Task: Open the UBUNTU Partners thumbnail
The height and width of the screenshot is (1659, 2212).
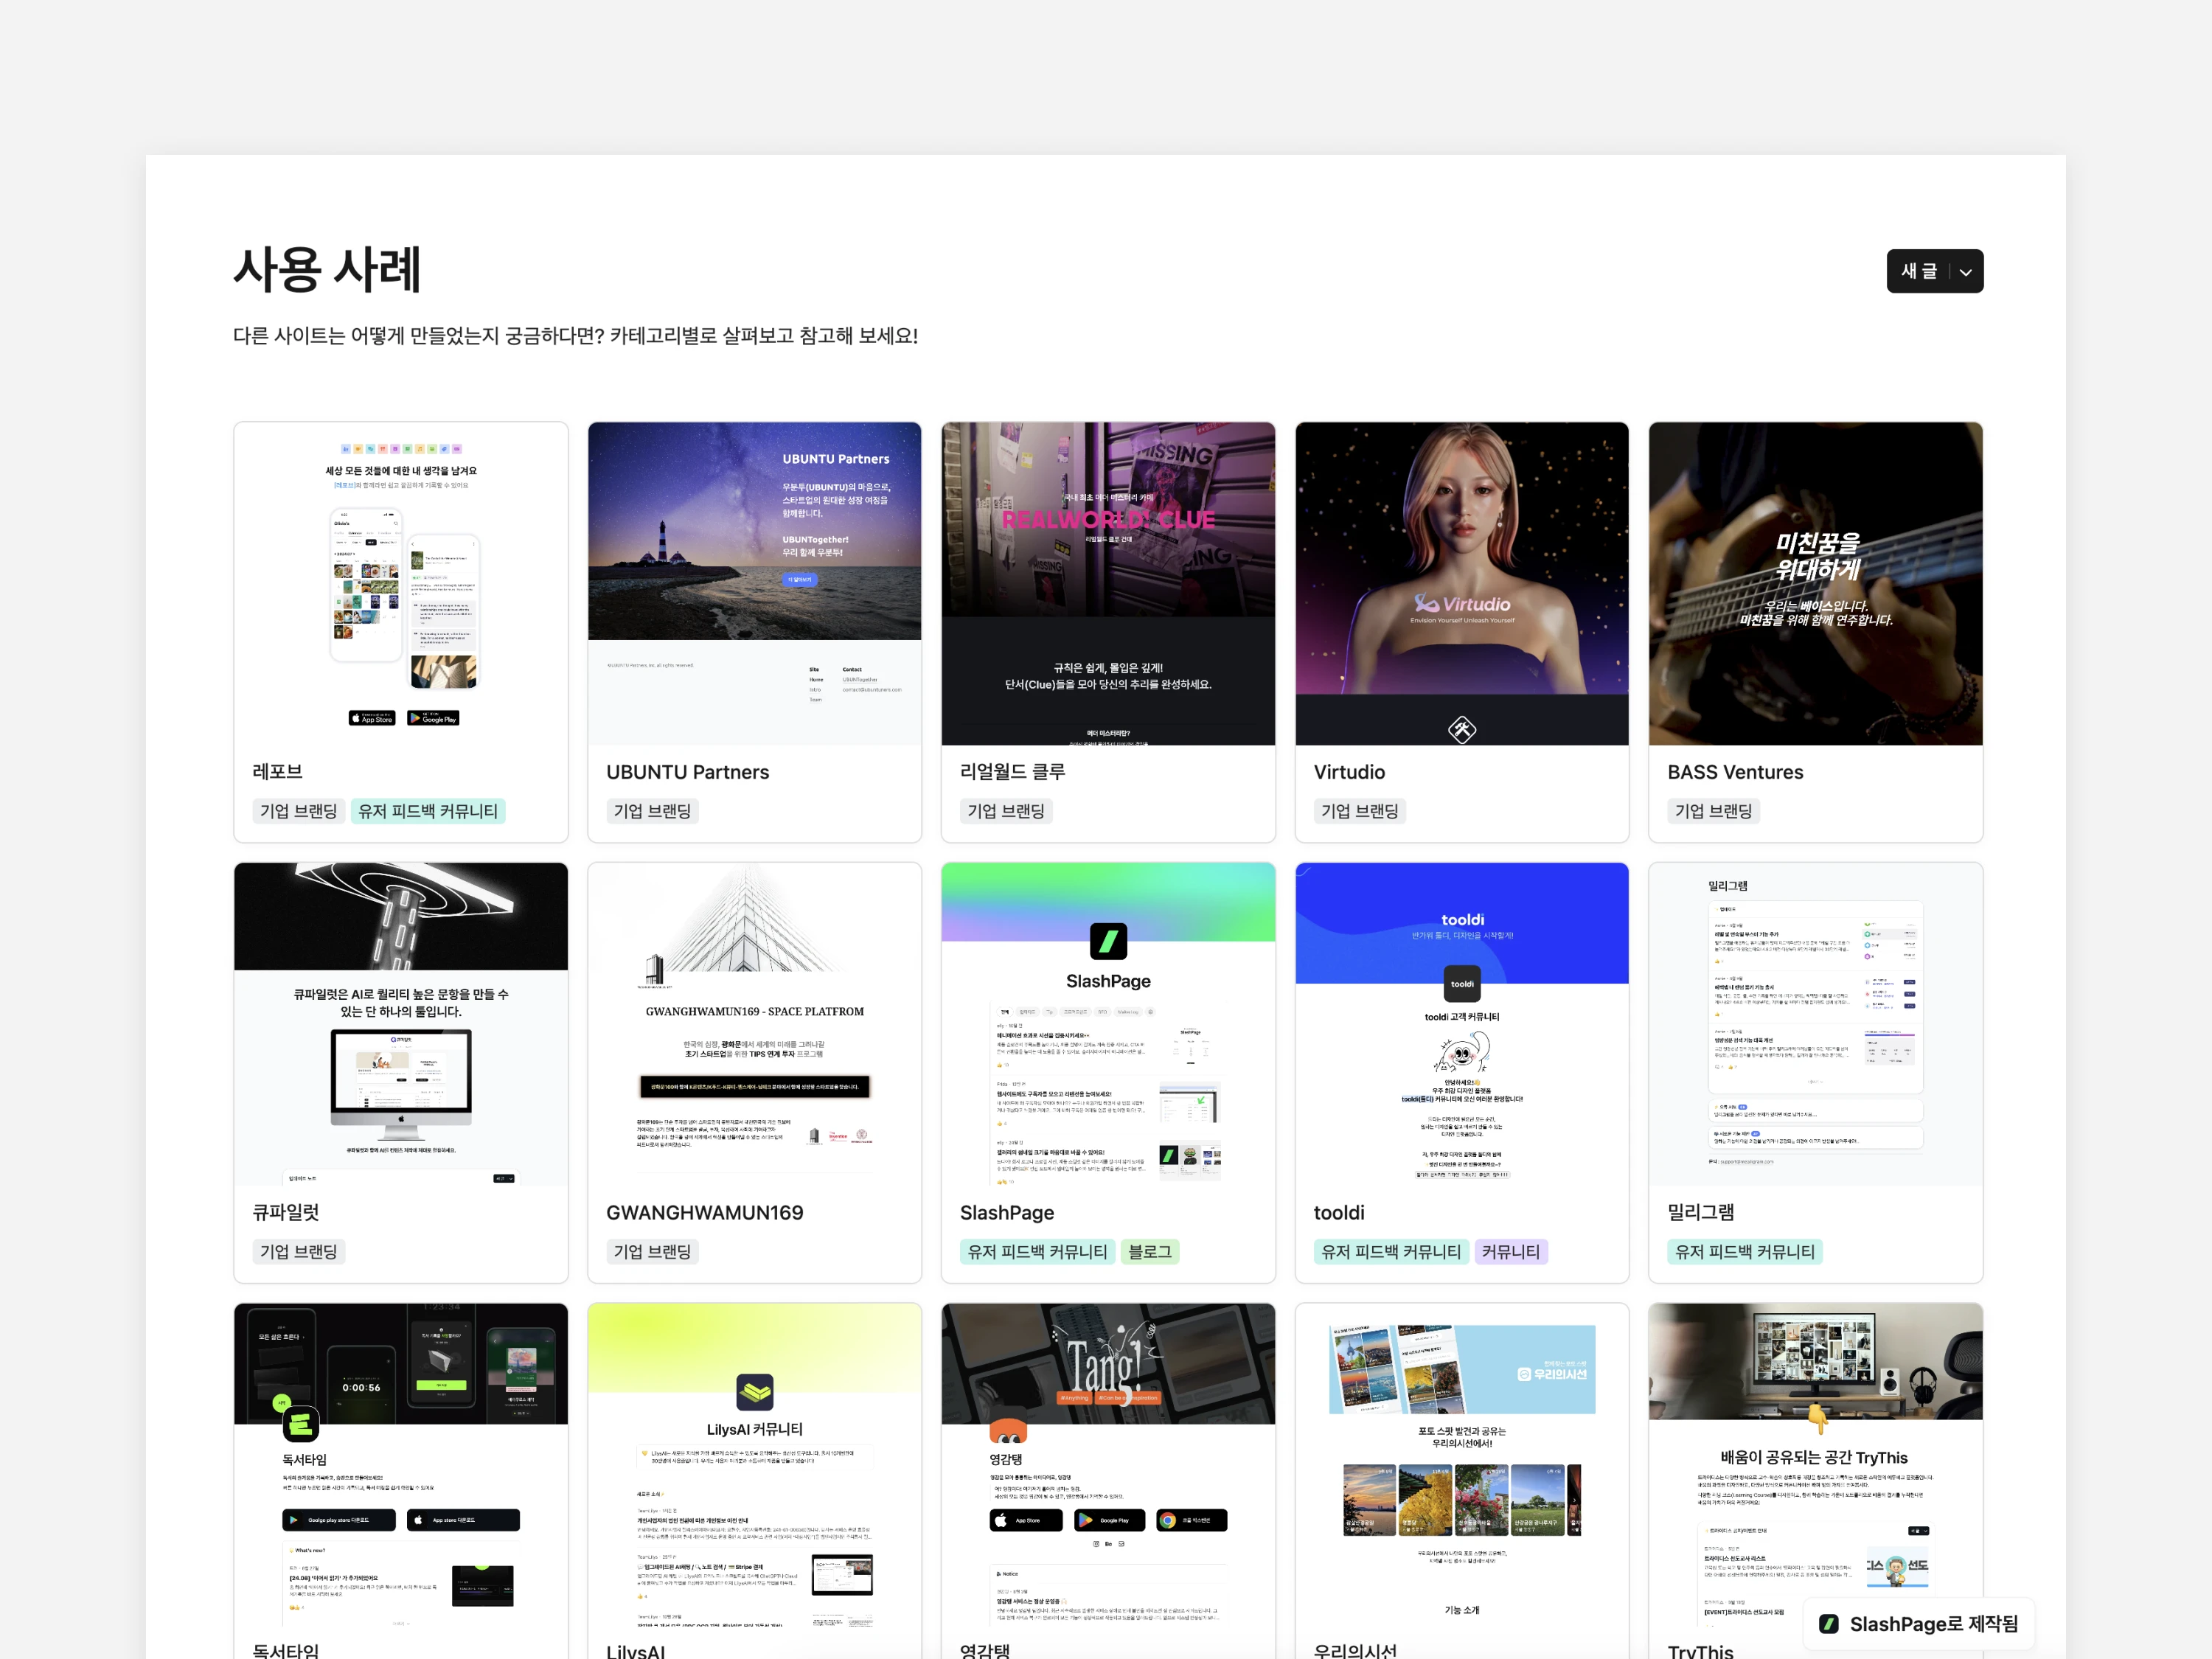Action: click(755, 584)
